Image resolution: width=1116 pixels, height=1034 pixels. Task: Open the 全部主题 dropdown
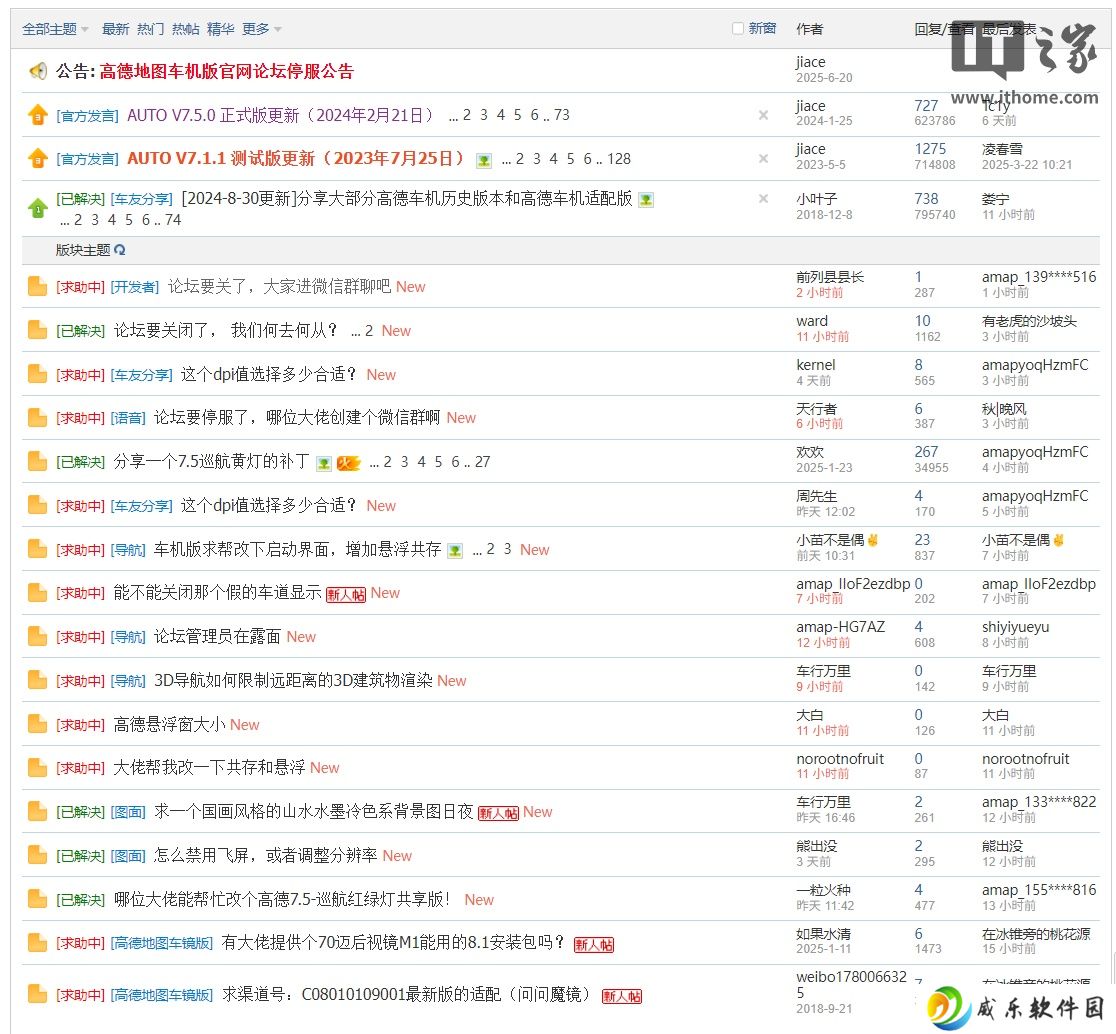pyautogui.click(x=55, y=29)
